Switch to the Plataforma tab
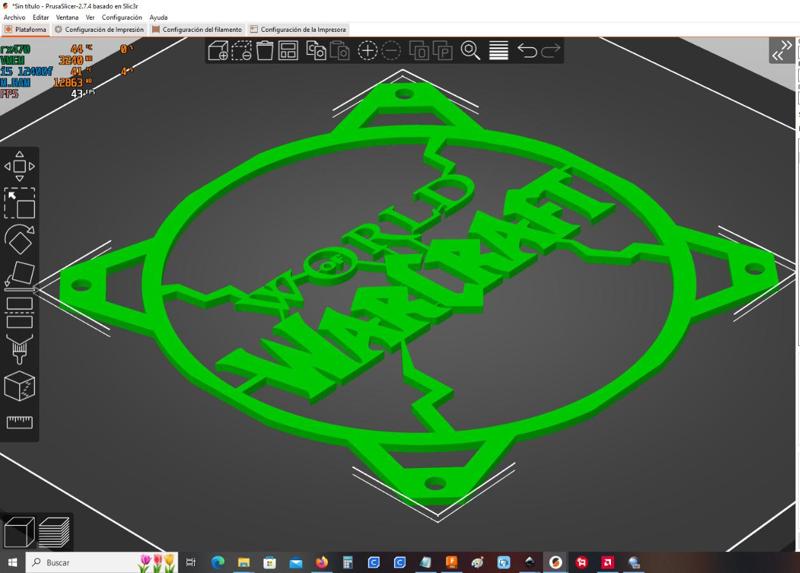Viewport: 800px width, 573px height. [x=26, y=30]
